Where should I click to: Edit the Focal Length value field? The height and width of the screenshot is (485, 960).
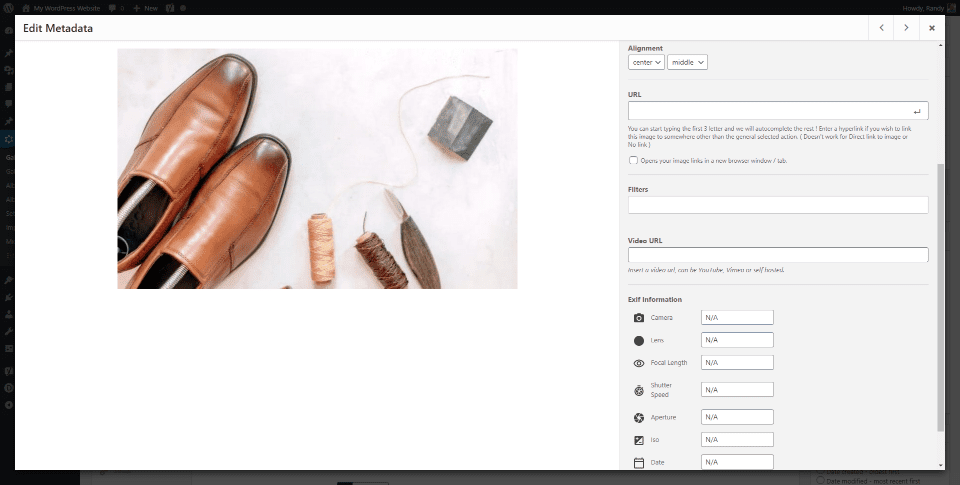click(737, 363)
